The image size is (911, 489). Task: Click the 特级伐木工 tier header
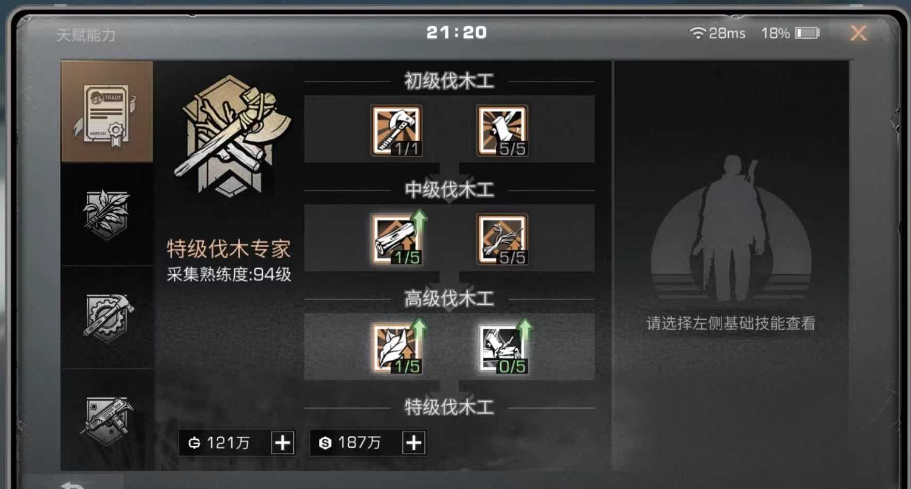(x=449, y=407)
